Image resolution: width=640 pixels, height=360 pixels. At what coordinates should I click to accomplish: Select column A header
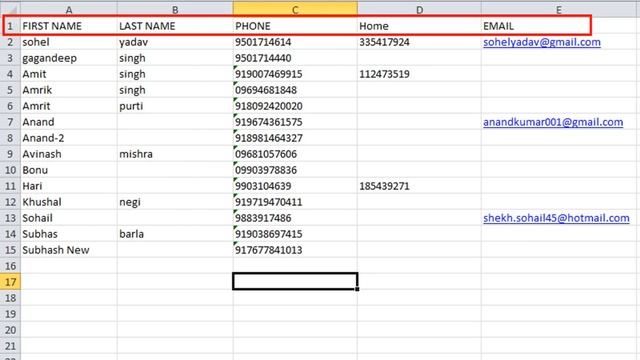coord(69,9)
